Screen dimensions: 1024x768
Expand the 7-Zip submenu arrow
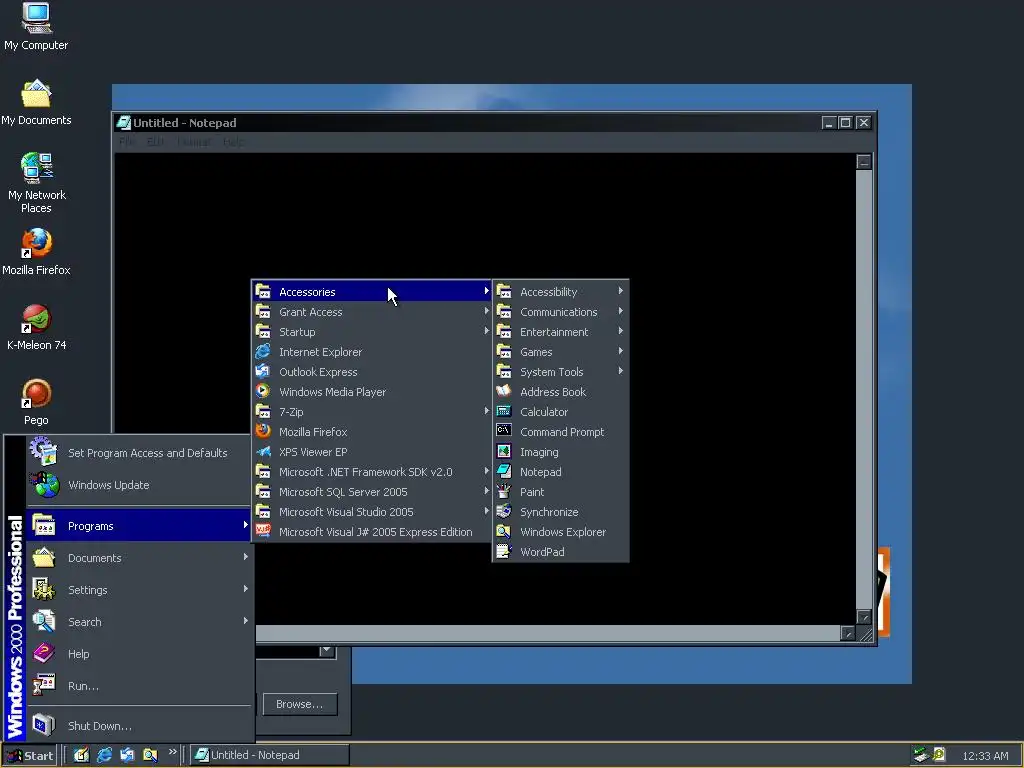point(487,411)
